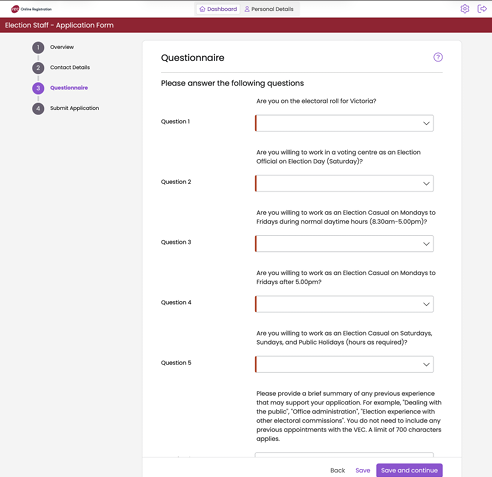Image resolution: width=492 pixels, height=477 pixels.
Task: Open the Questionnaire help question-mark icon
Action: point(438,57)
